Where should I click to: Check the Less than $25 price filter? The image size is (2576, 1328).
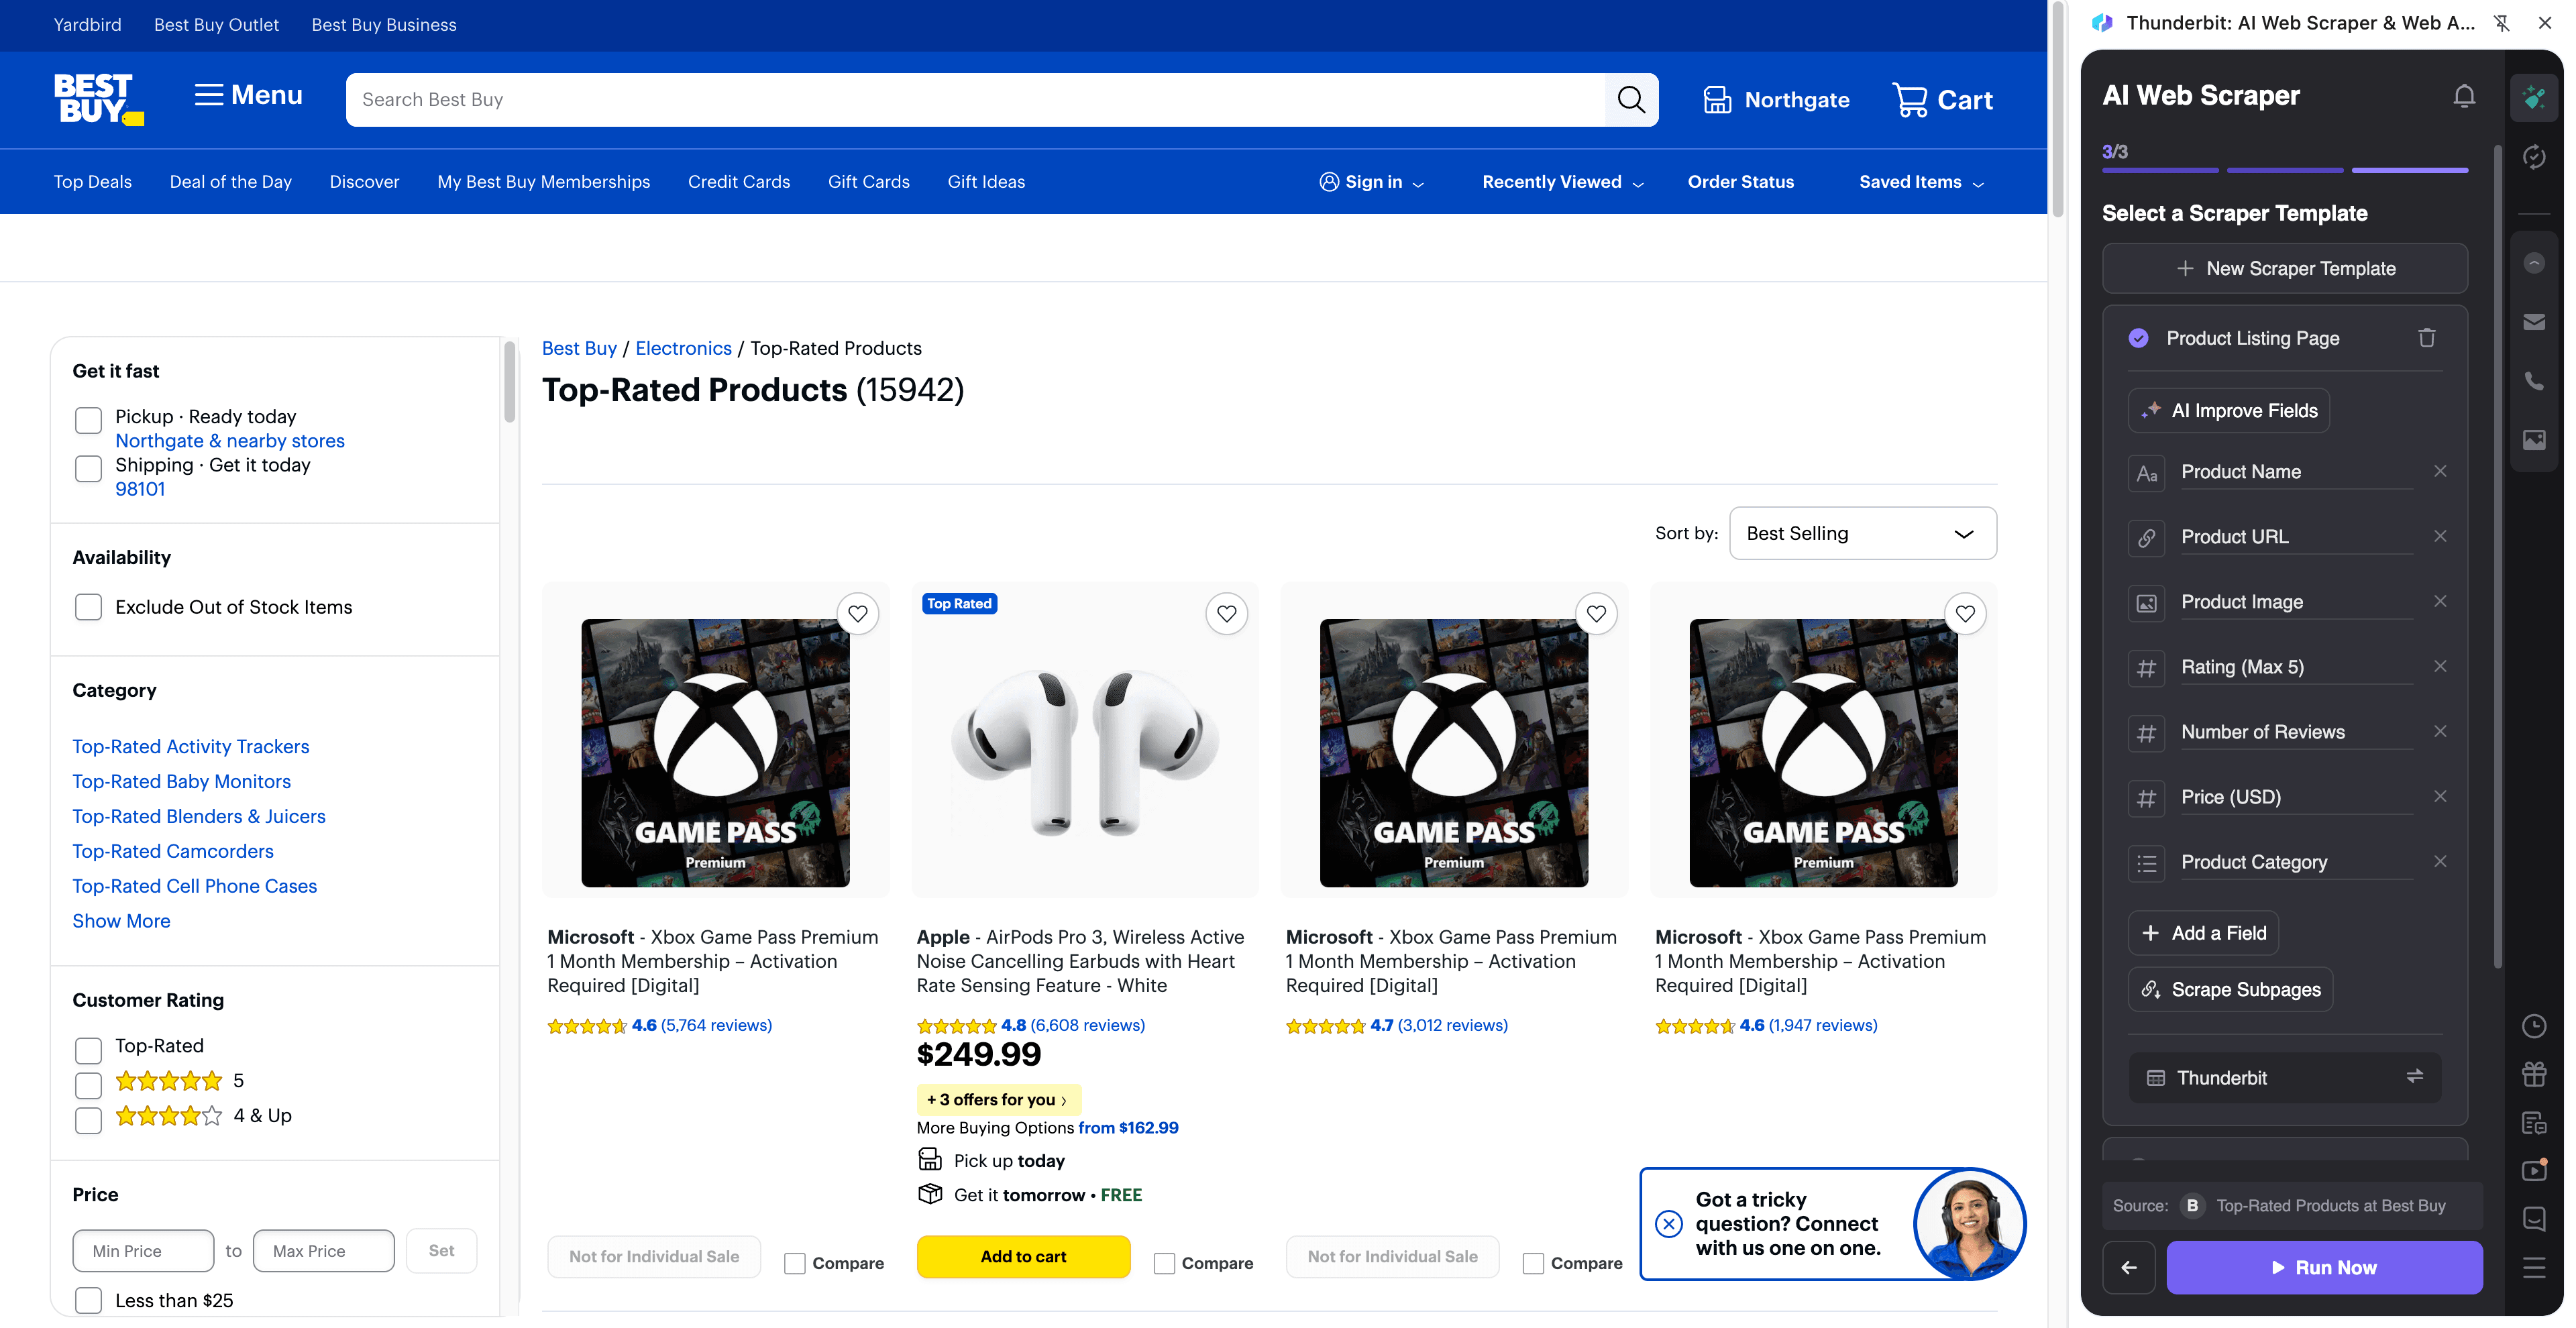click(88, 1300)
